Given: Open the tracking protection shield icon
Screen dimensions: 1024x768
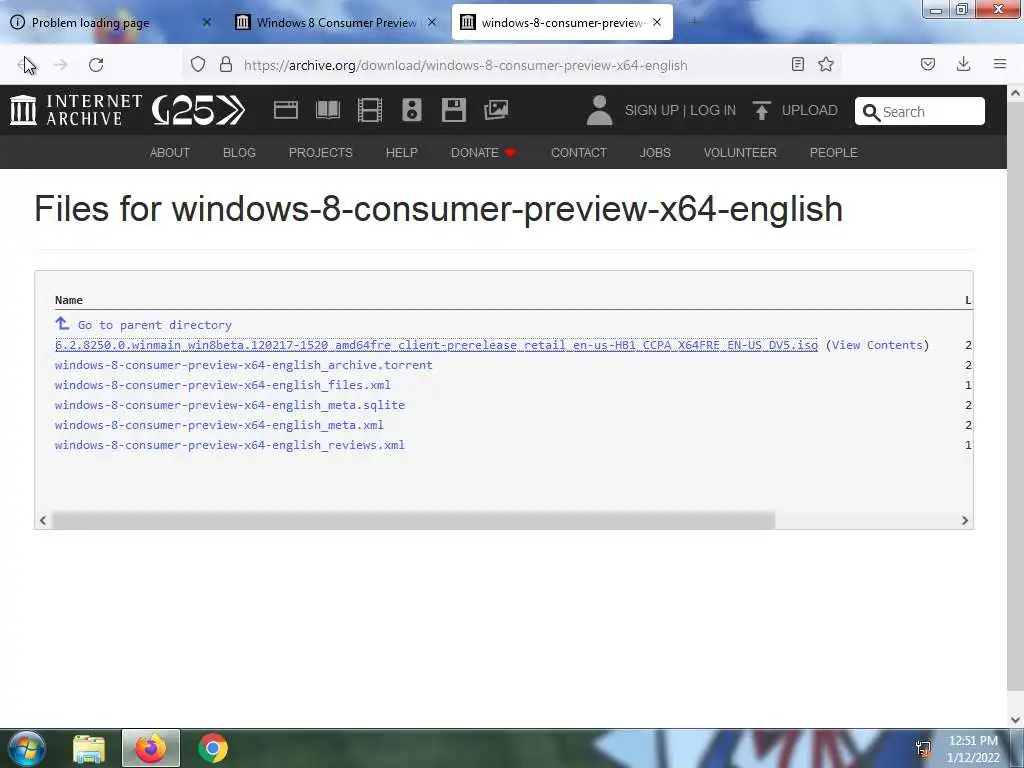Looking at the screenshot, I should [198, 64].
